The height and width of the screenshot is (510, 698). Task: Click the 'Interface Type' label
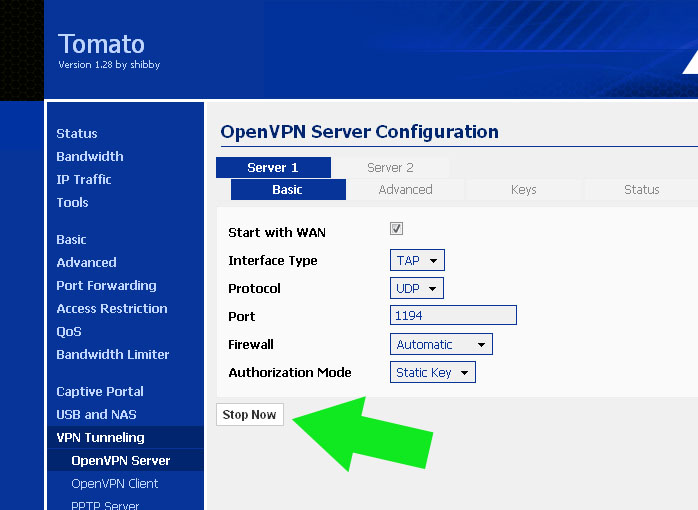pos(273,260)
